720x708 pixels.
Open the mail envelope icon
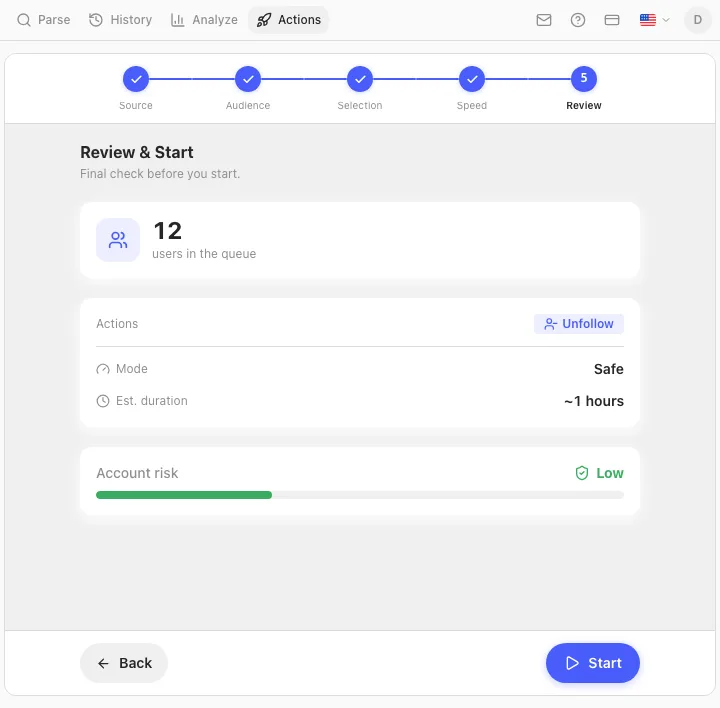tap(544, 20)
